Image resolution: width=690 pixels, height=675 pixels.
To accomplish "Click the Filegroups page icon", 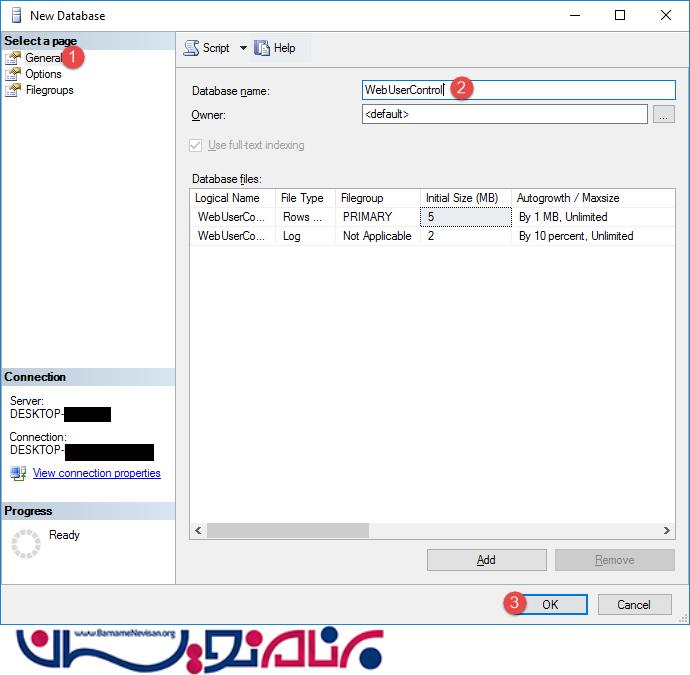I will (x=13, y=90).
